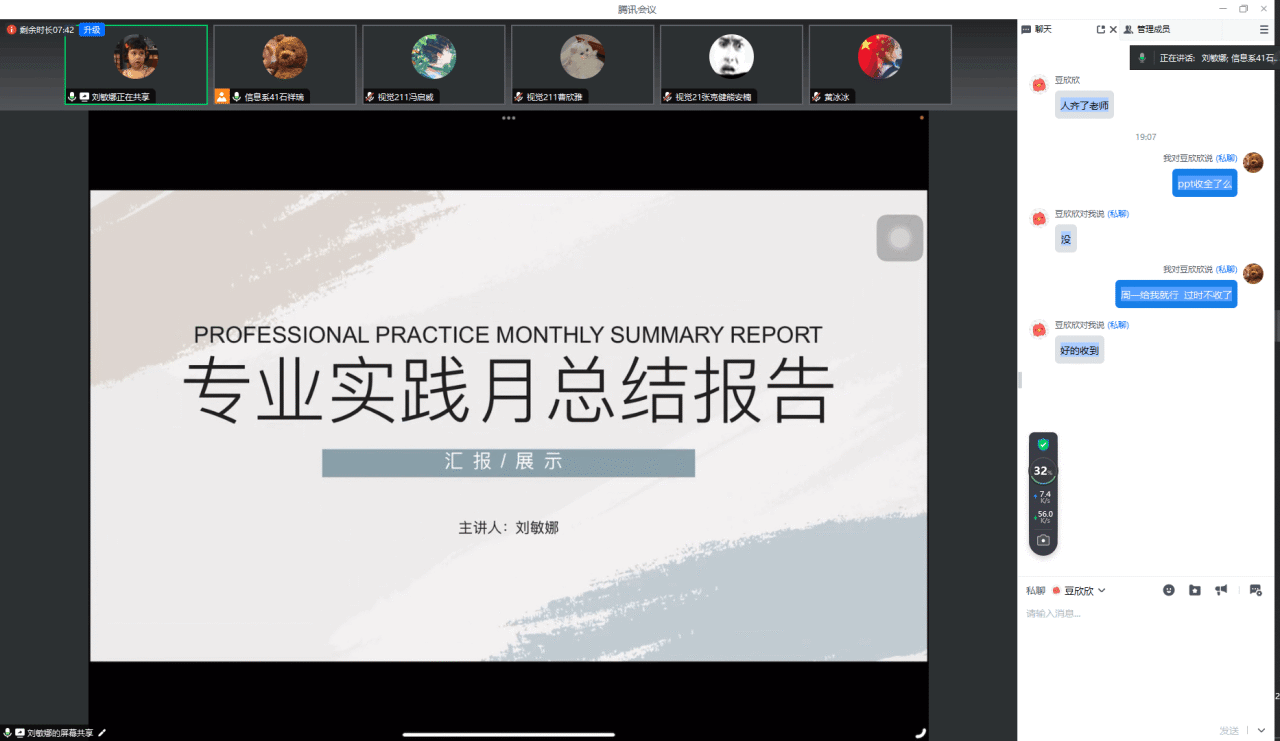Click the green shield icon in floating widget

(1043, 444)
